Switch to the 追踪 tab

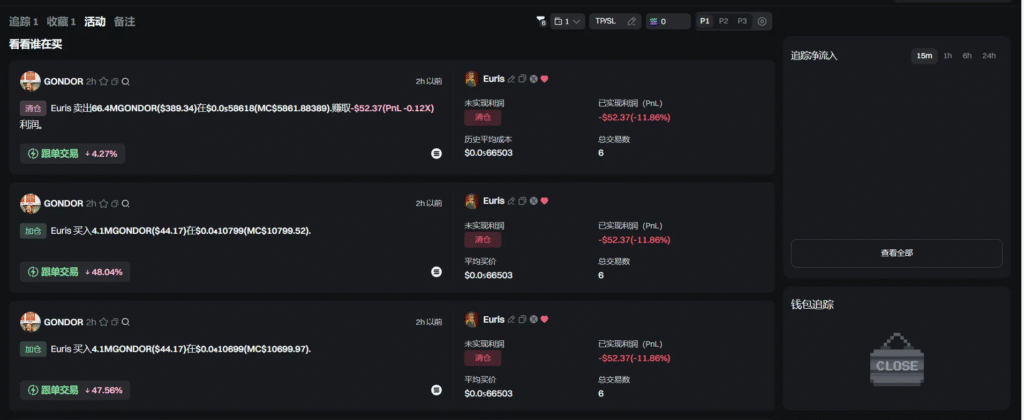(x=23, y=21)
